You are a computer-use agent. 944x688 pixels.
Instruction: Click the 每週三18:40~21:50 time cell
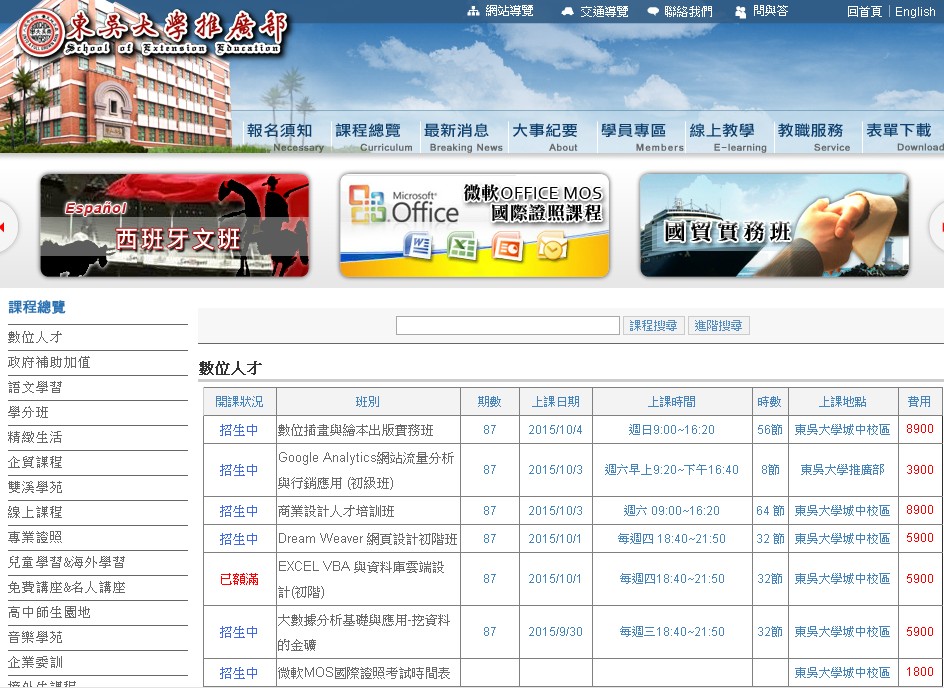click(x=671, y=632)
